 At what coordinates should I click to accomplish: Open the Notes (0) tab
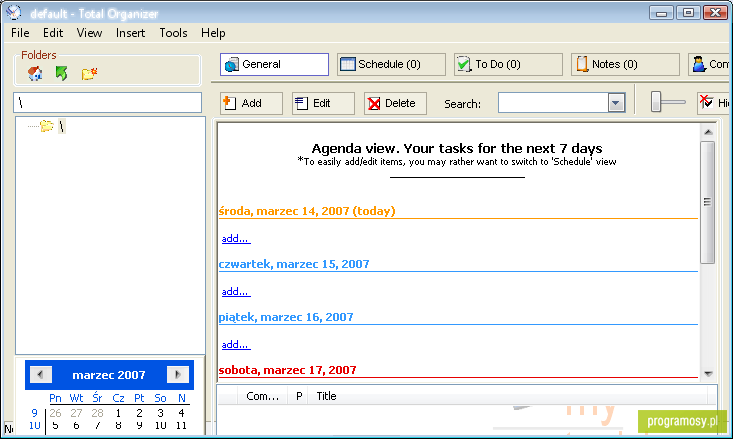pos(625,64)
